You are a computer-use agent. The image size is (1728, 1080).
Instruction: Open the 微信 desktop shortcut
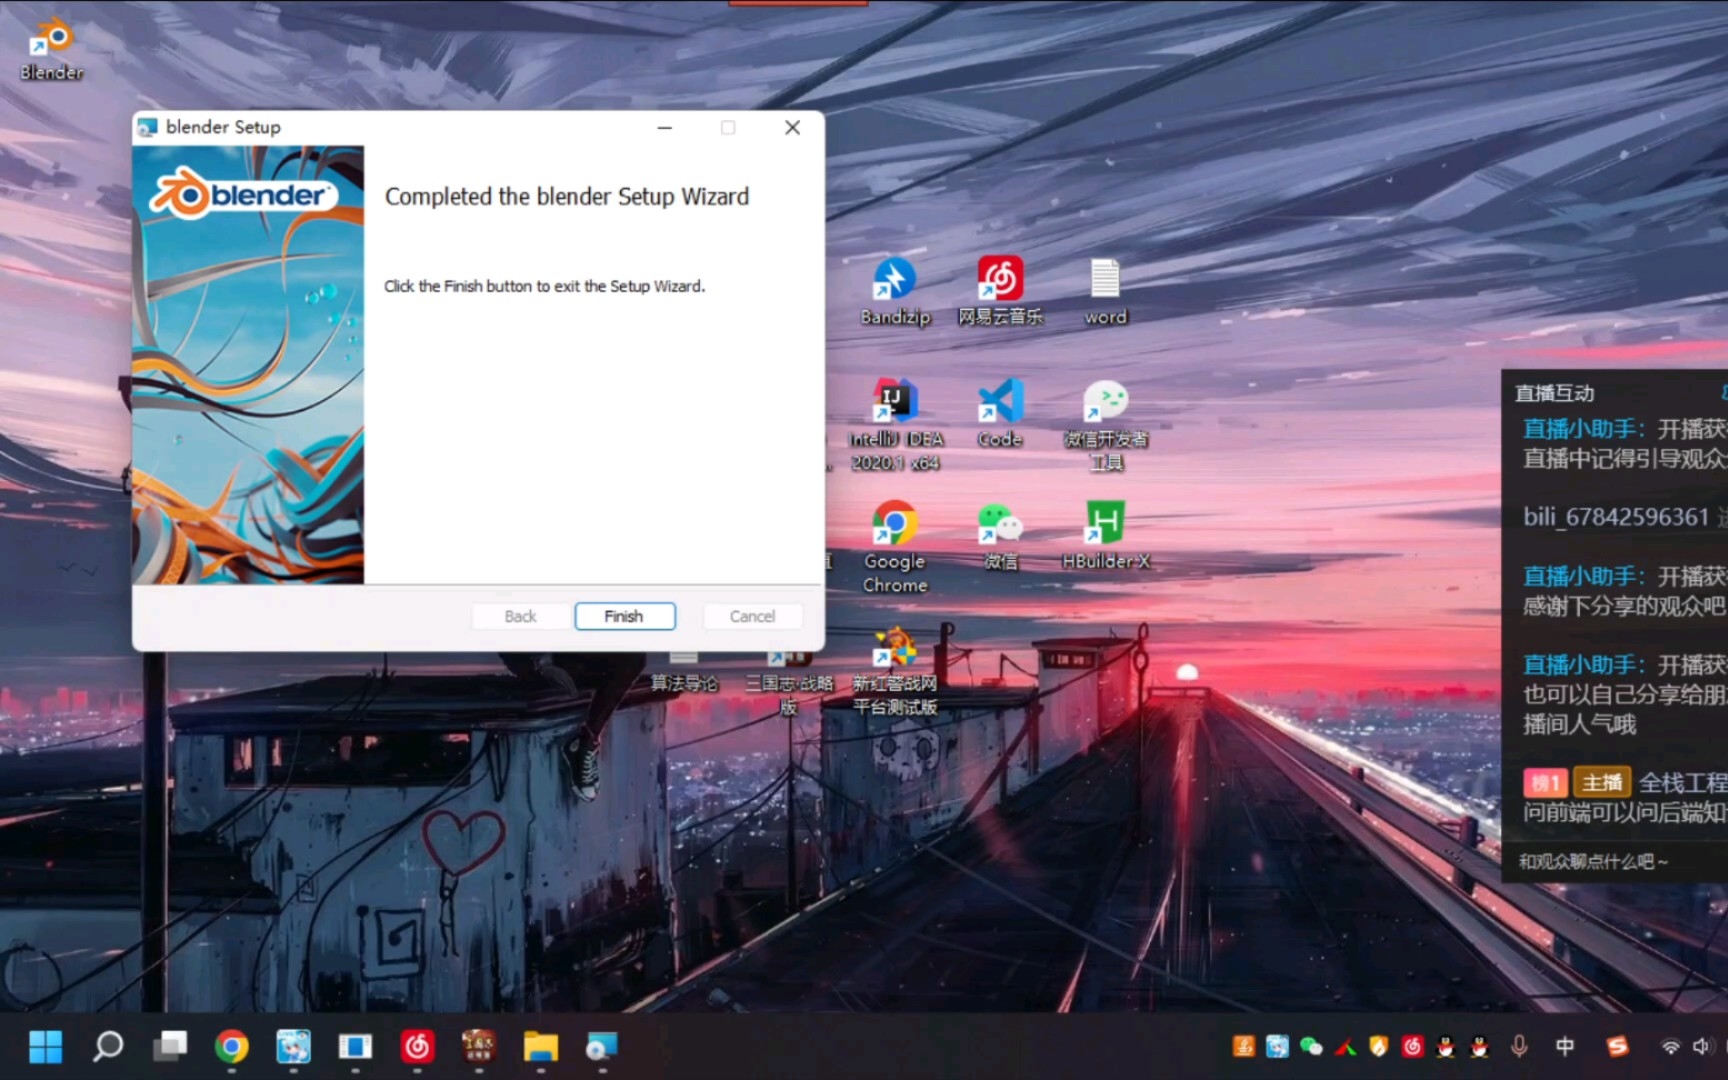click(1000, 536)
